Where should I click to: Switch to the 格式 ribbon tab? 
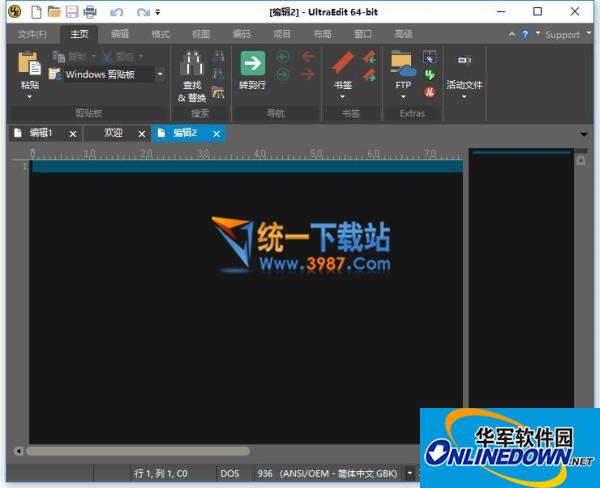pos(160,34)
